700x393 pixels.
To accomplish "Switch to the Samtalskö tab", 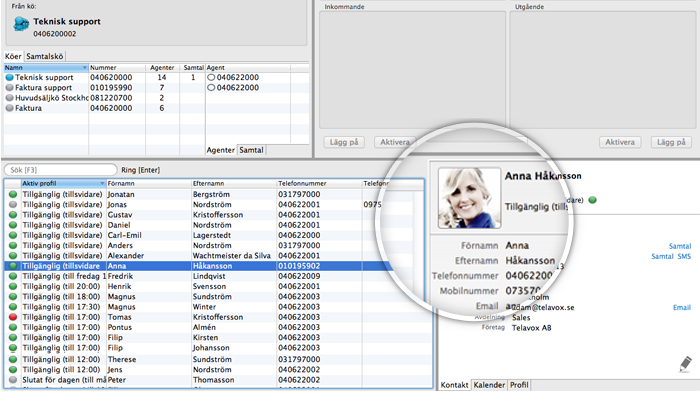I will (45, 56).
